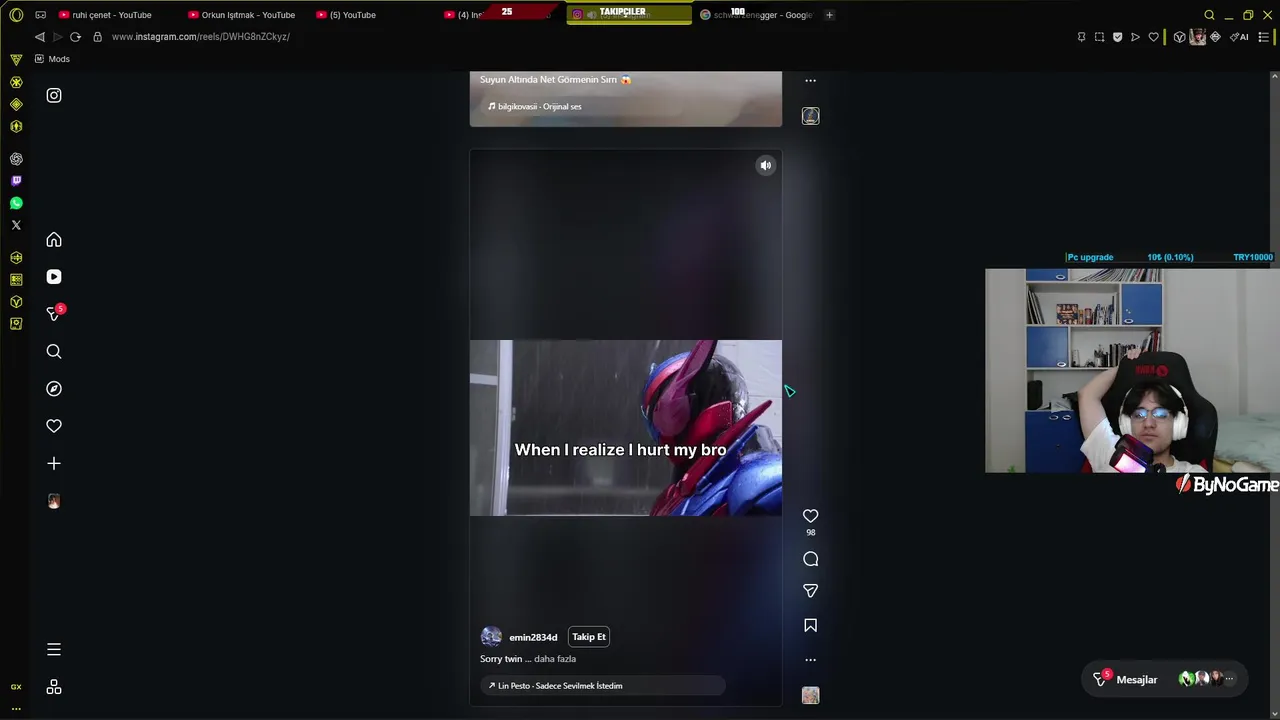Take snapshot with toolbar capture icon
This screenshot has width=1280, height=720.
pos(1099,37)
